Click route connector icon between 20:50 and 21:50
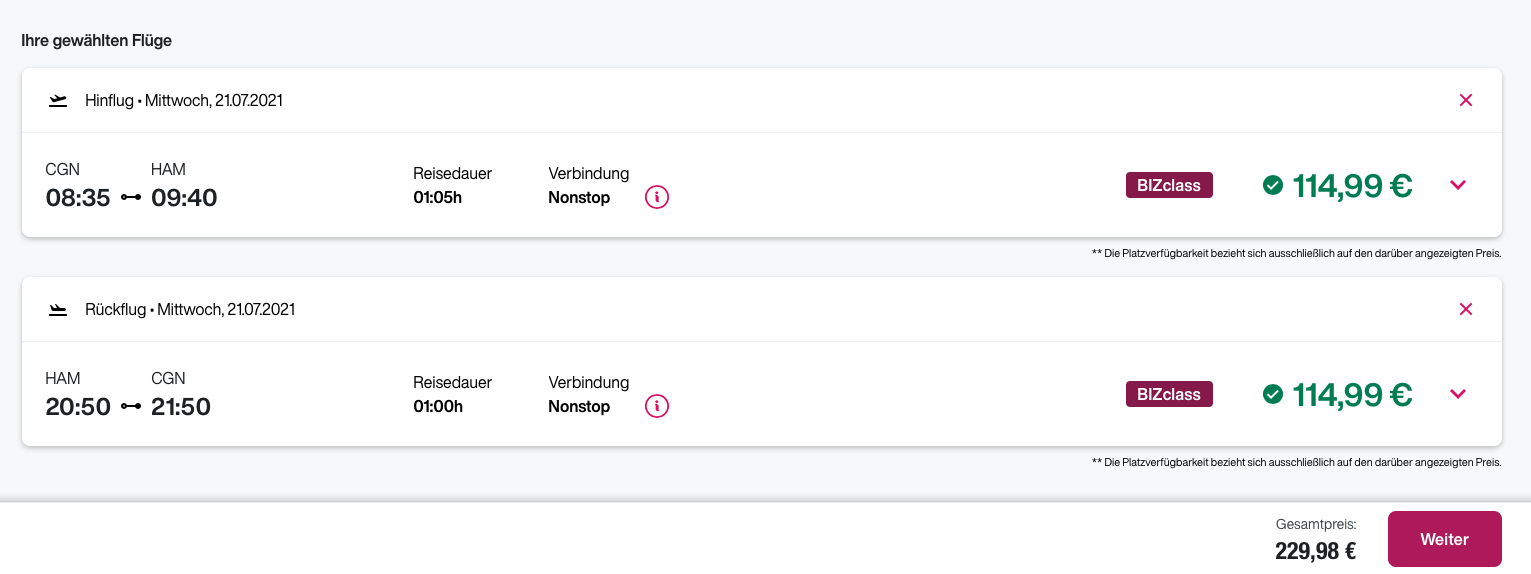 [x=131, y=407]
